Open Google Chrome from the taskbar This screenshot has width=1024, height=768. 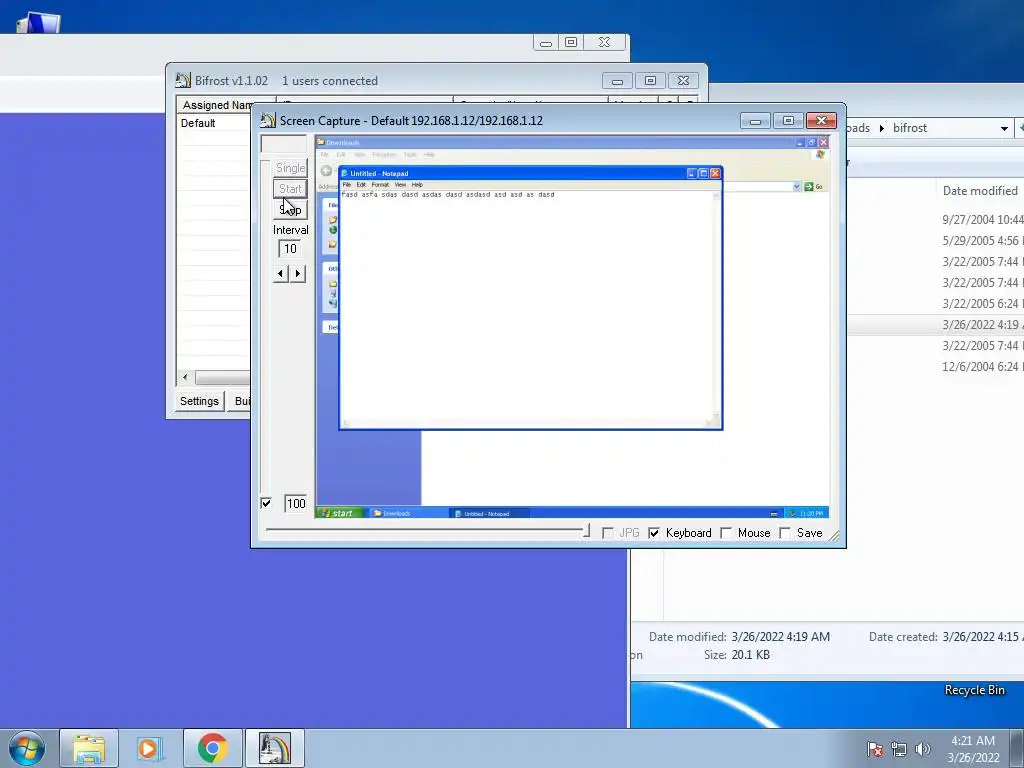coord(212,748)
